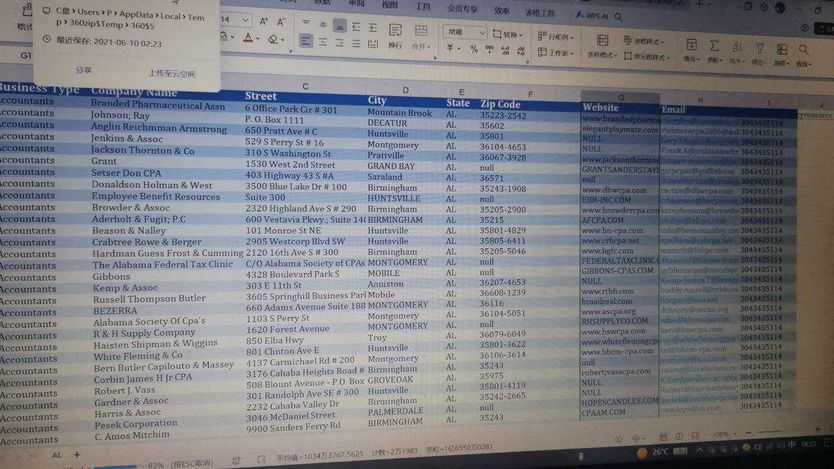
Task: Click the cell styles button
Action: (647, 56)
